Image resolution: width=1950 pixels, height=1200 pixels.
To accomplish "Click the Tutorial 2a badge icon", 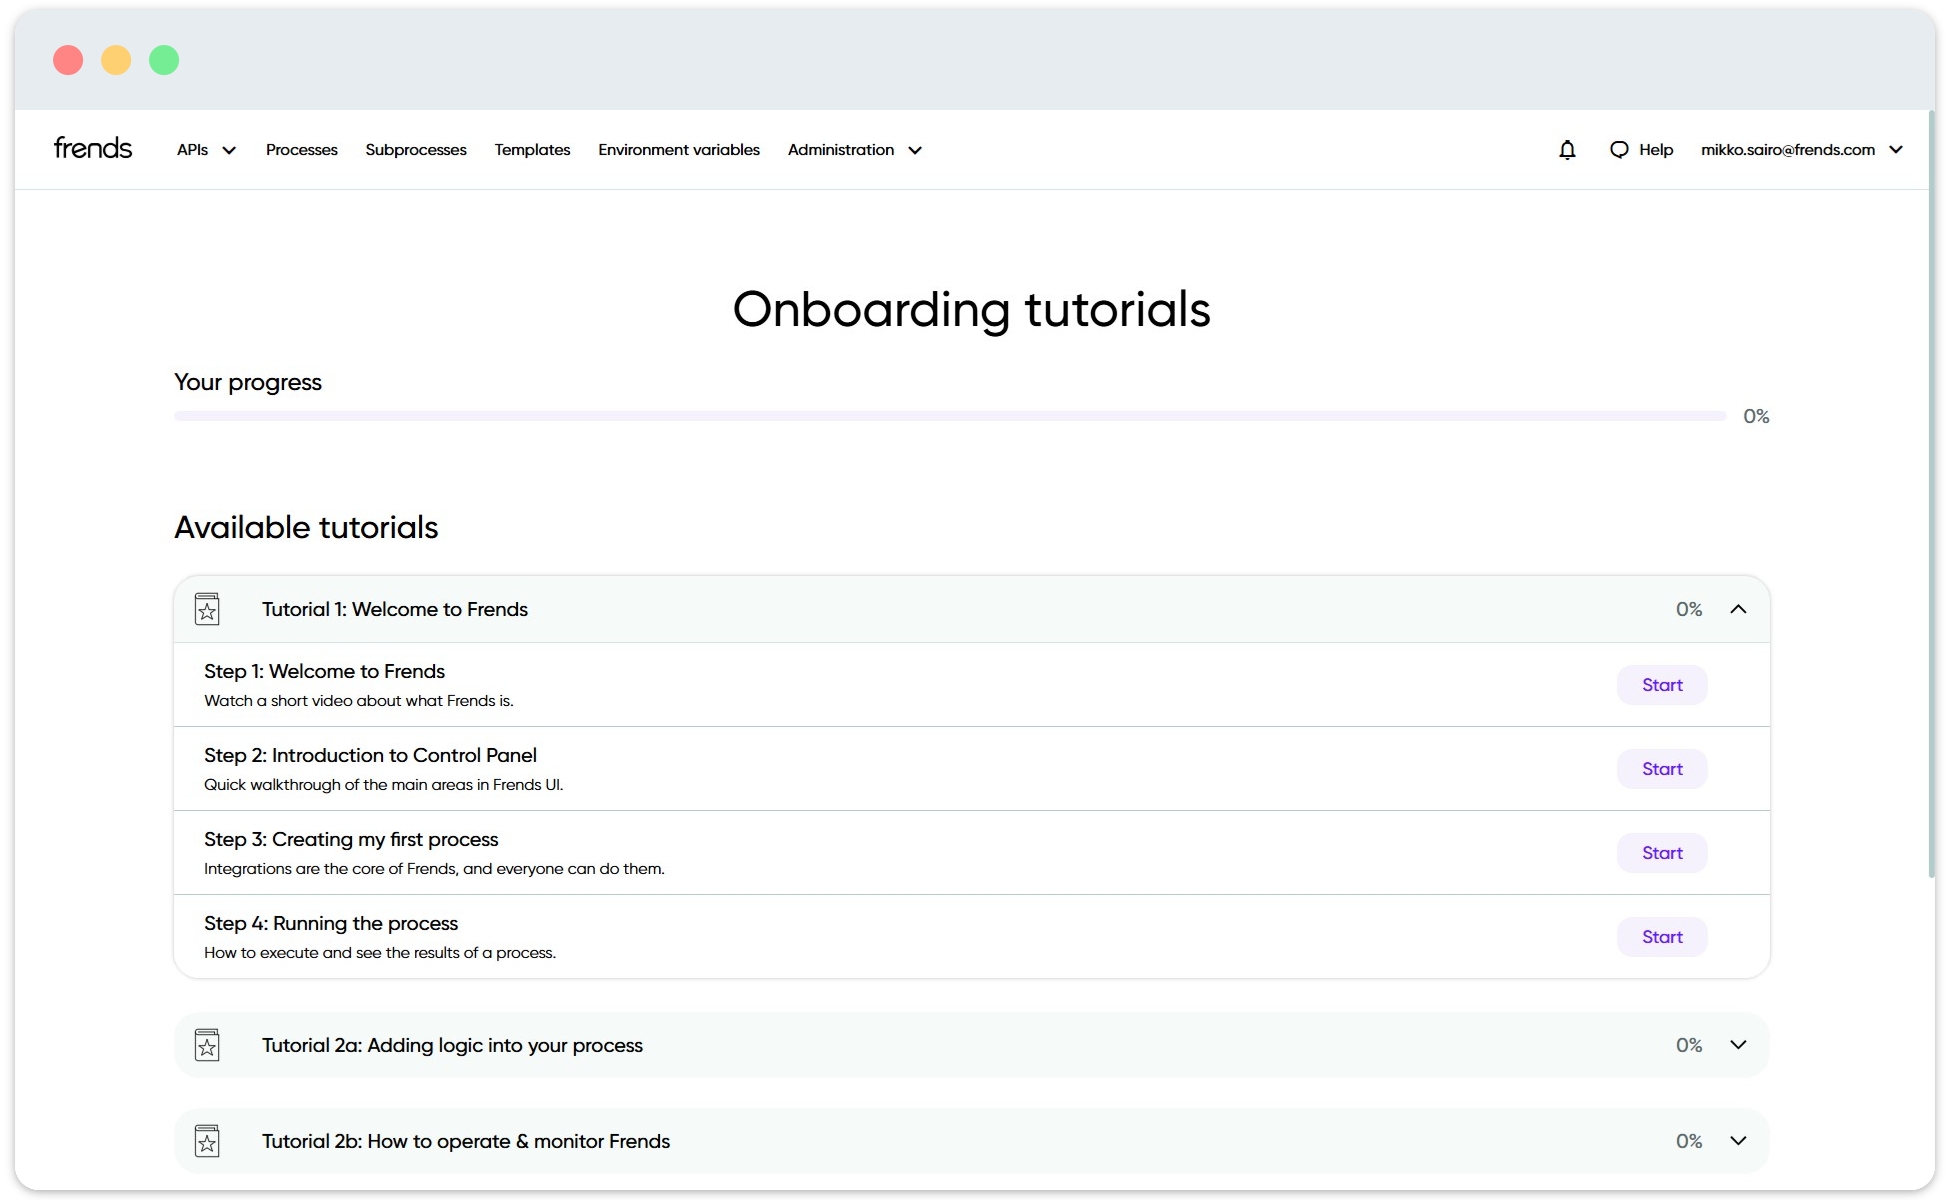I will click(207, 1044).
